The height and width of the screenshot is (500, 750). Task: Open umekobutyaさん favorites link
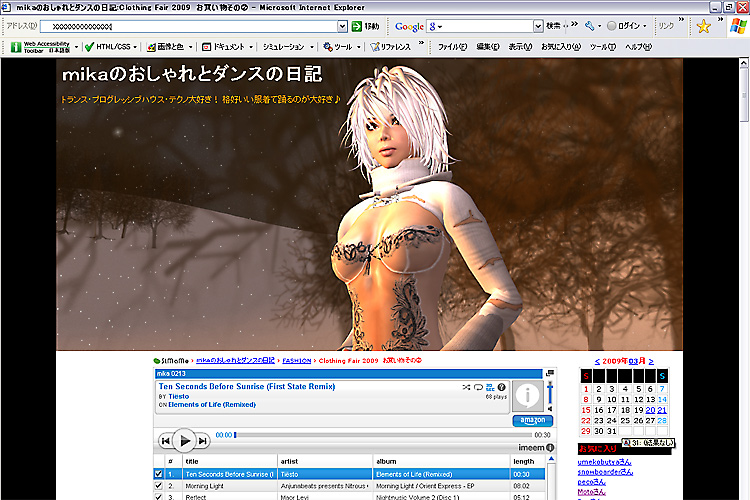(x=605, y=462)
